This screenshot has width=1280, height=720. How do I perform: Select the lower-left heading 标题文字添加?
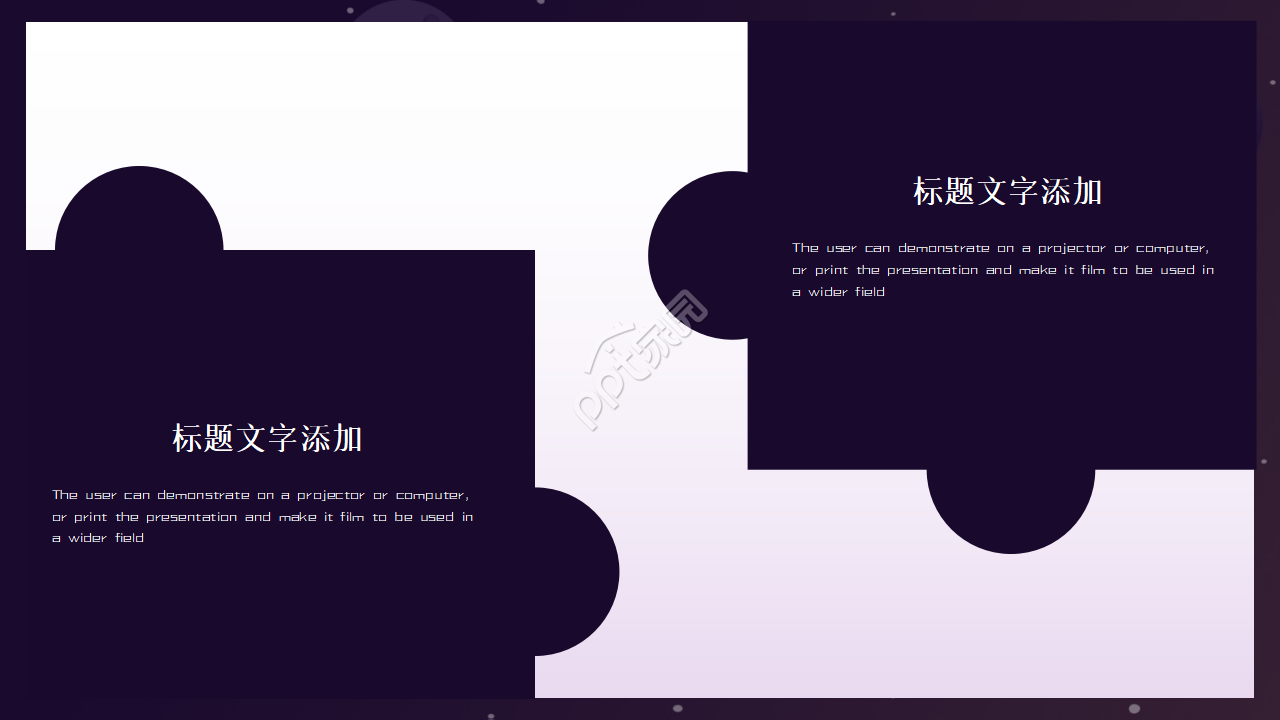coord(267,438)
